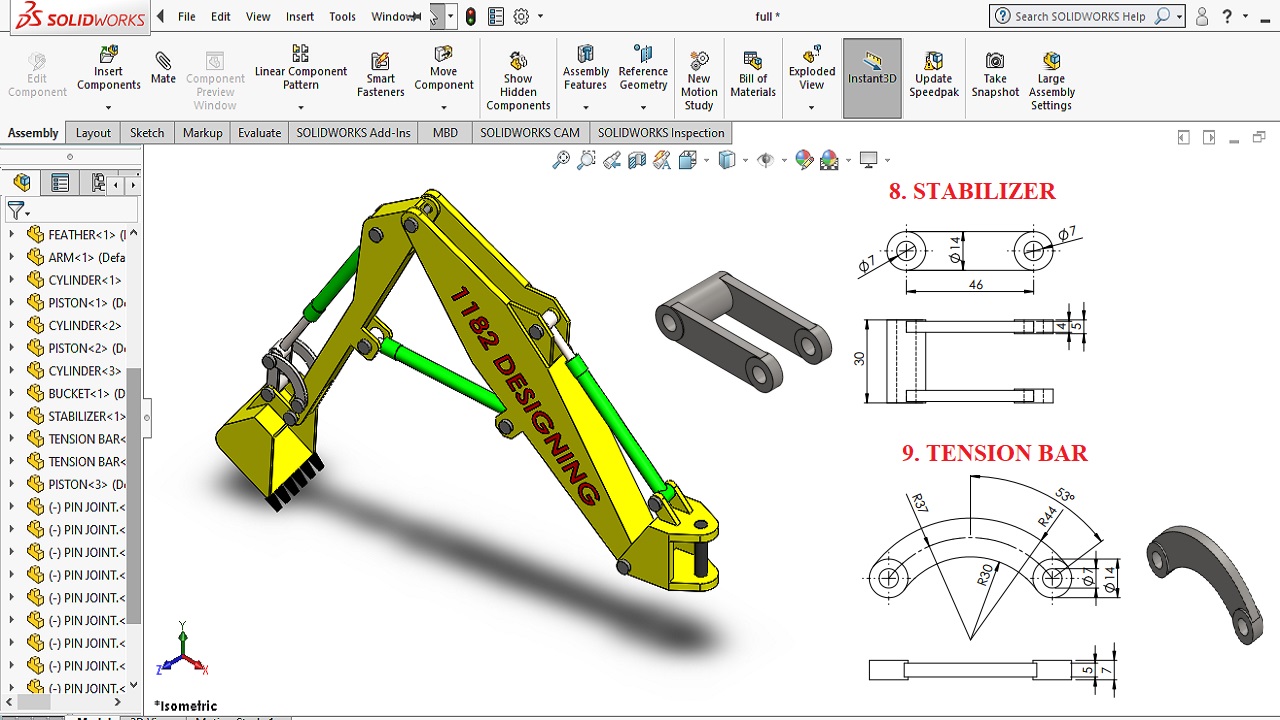1280x720 pixels.
Task: Click the Options gear icon
Action: (x=521, y=17)
